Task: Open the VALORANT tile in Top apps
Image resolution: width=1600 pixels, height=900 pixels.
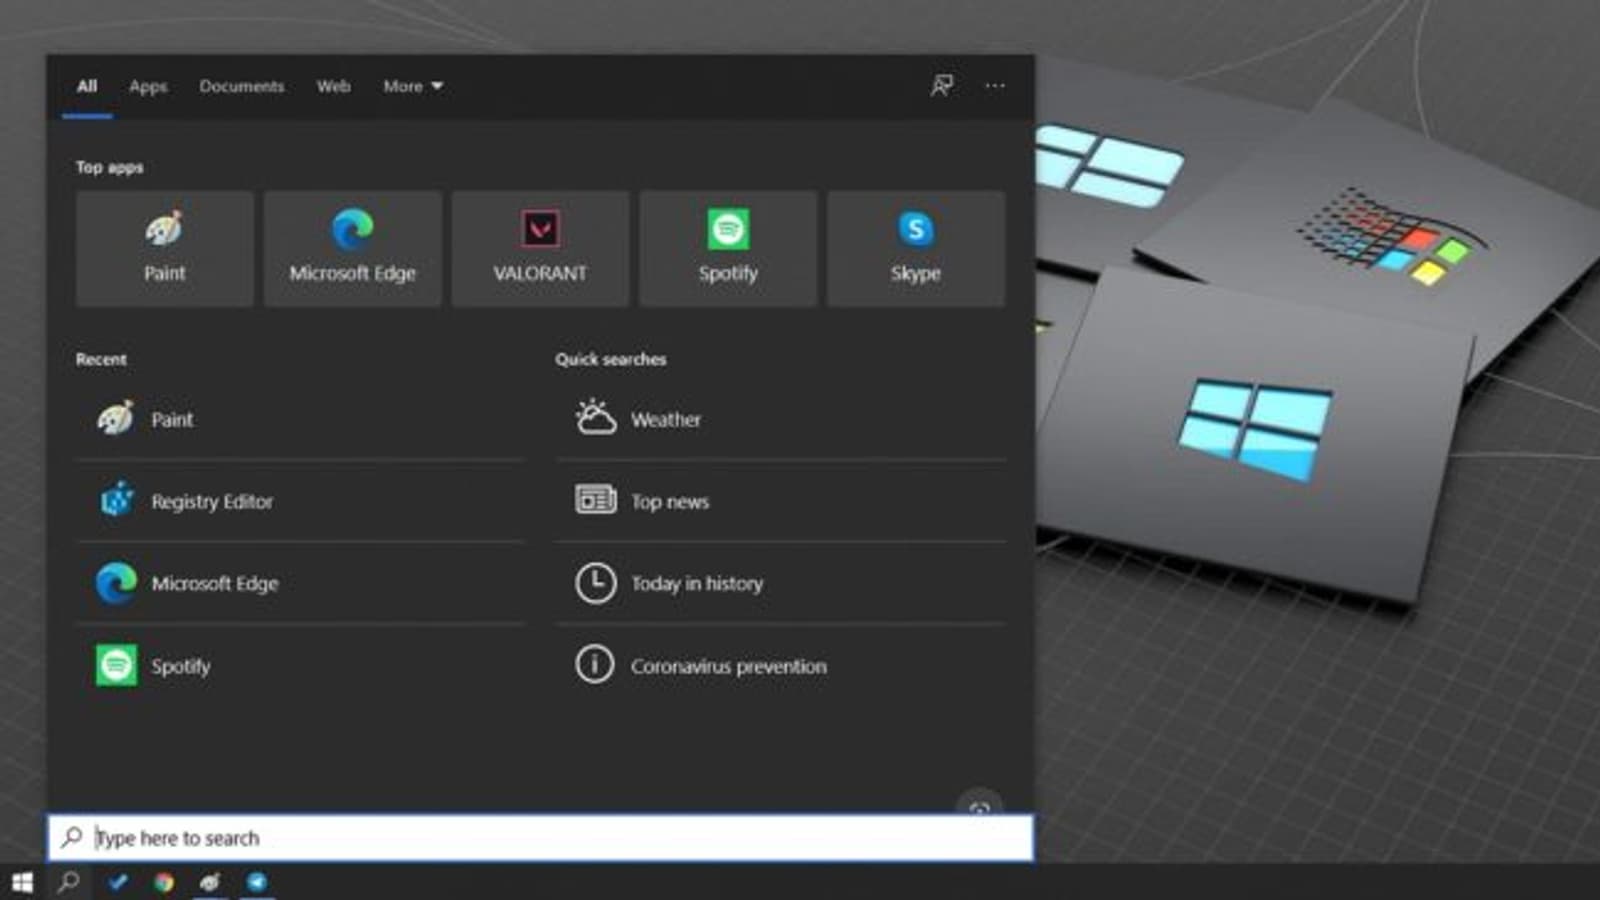Action: [x=540, y=248]
